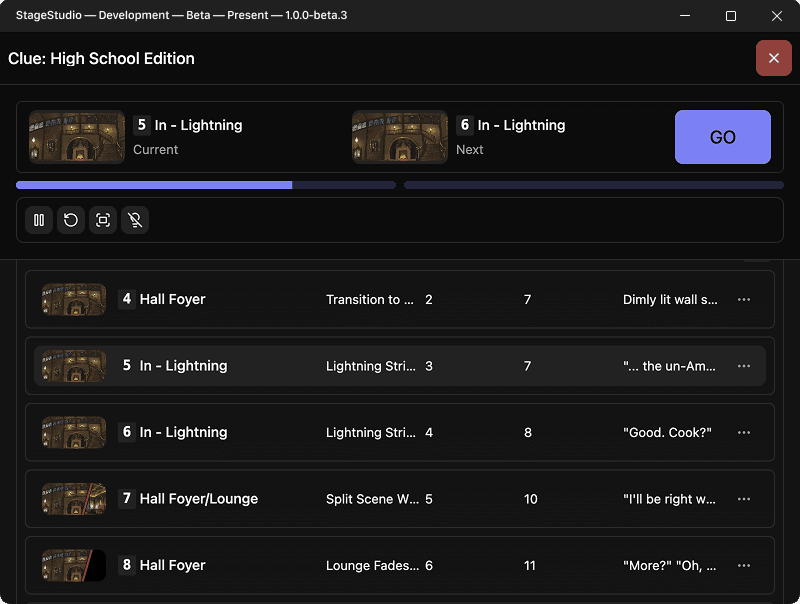The image size is (800, 604).
Task: Minimize the StageStudio window
Action: pyautogui.click(x=685, y=16)
